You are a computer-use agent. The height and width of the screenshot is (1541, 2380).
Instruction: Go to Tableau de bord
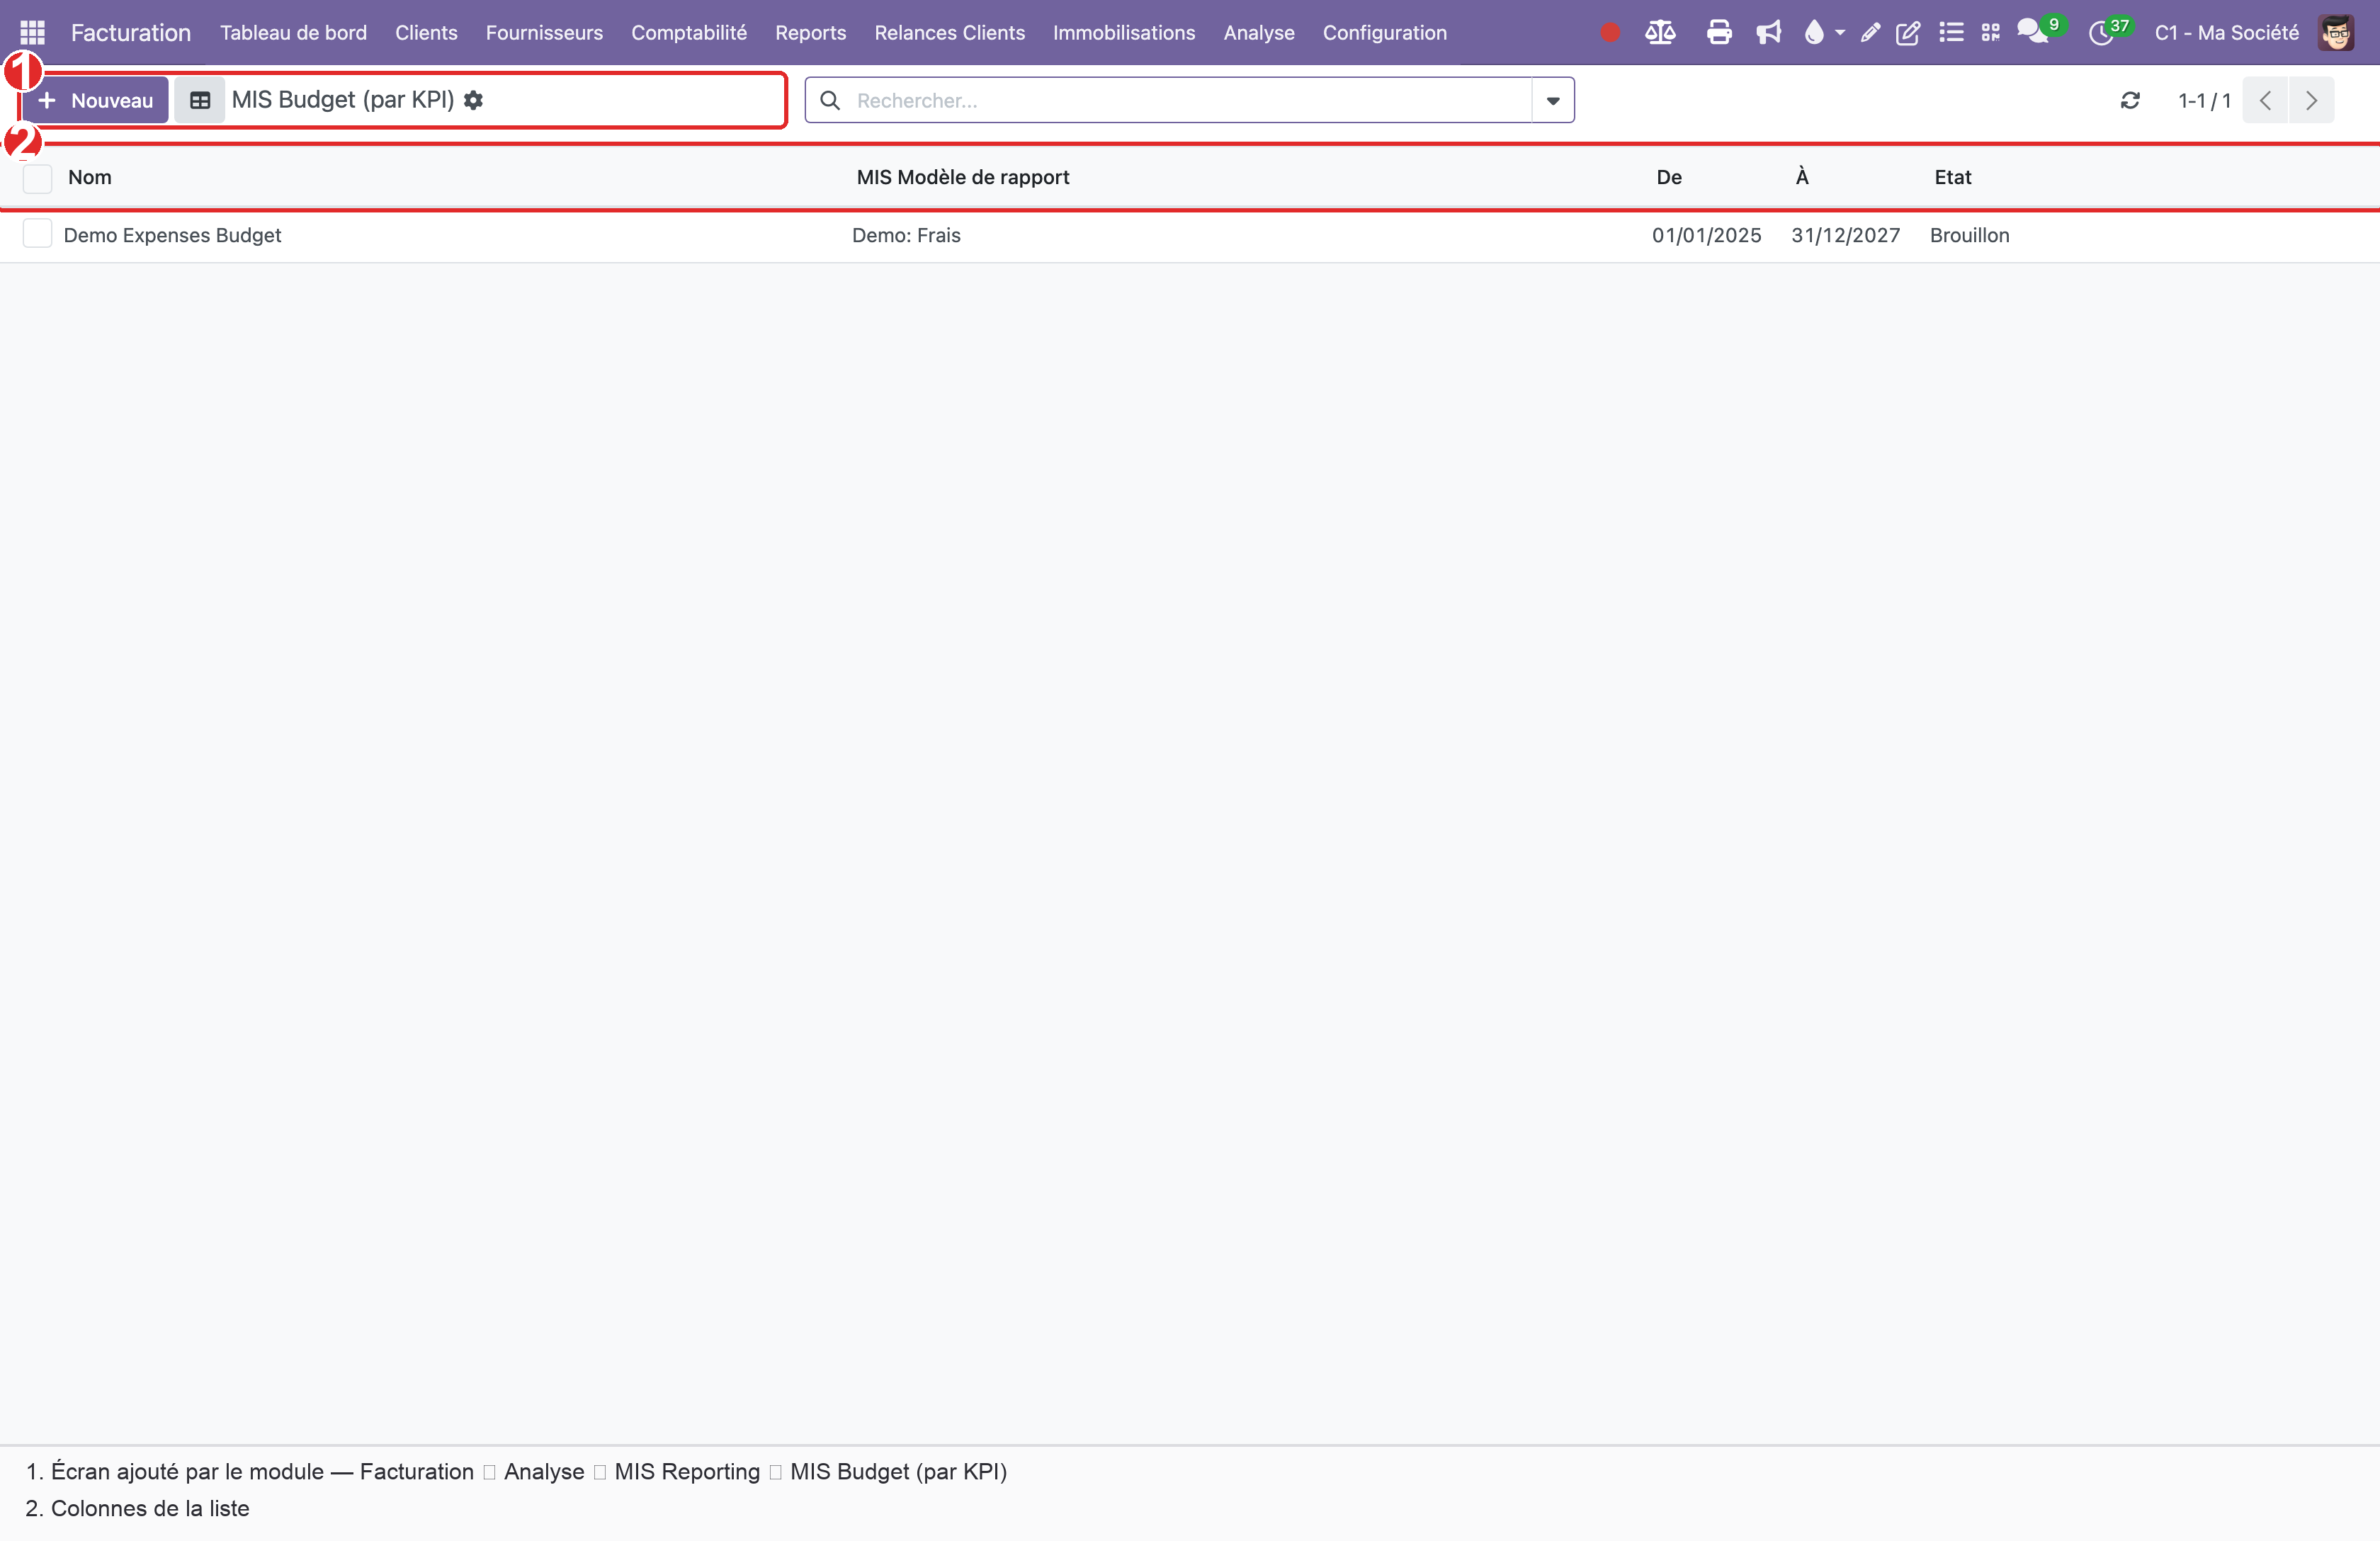[x=293, y=33]
